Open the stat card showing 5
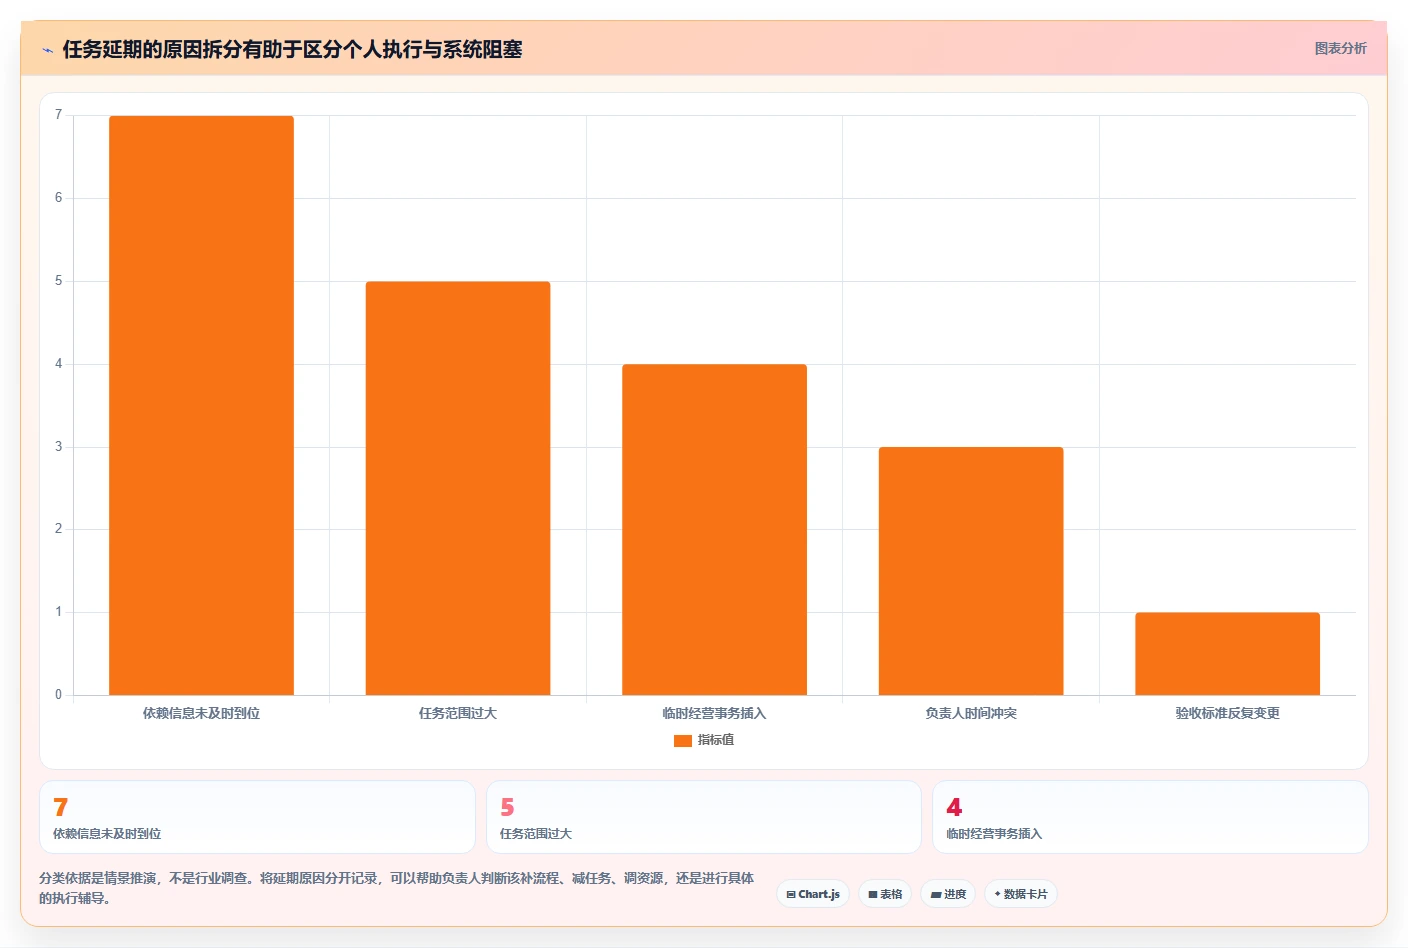The image size is (1408, 948). point(704,817)
